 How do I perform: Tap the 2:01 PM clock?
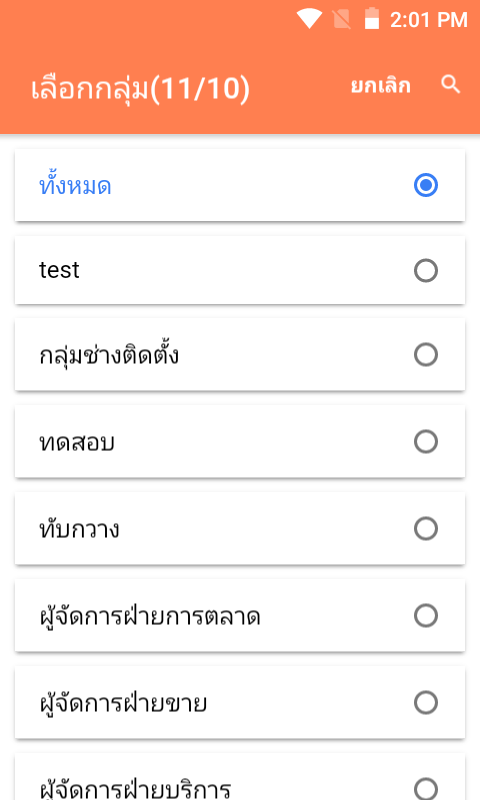428,20
